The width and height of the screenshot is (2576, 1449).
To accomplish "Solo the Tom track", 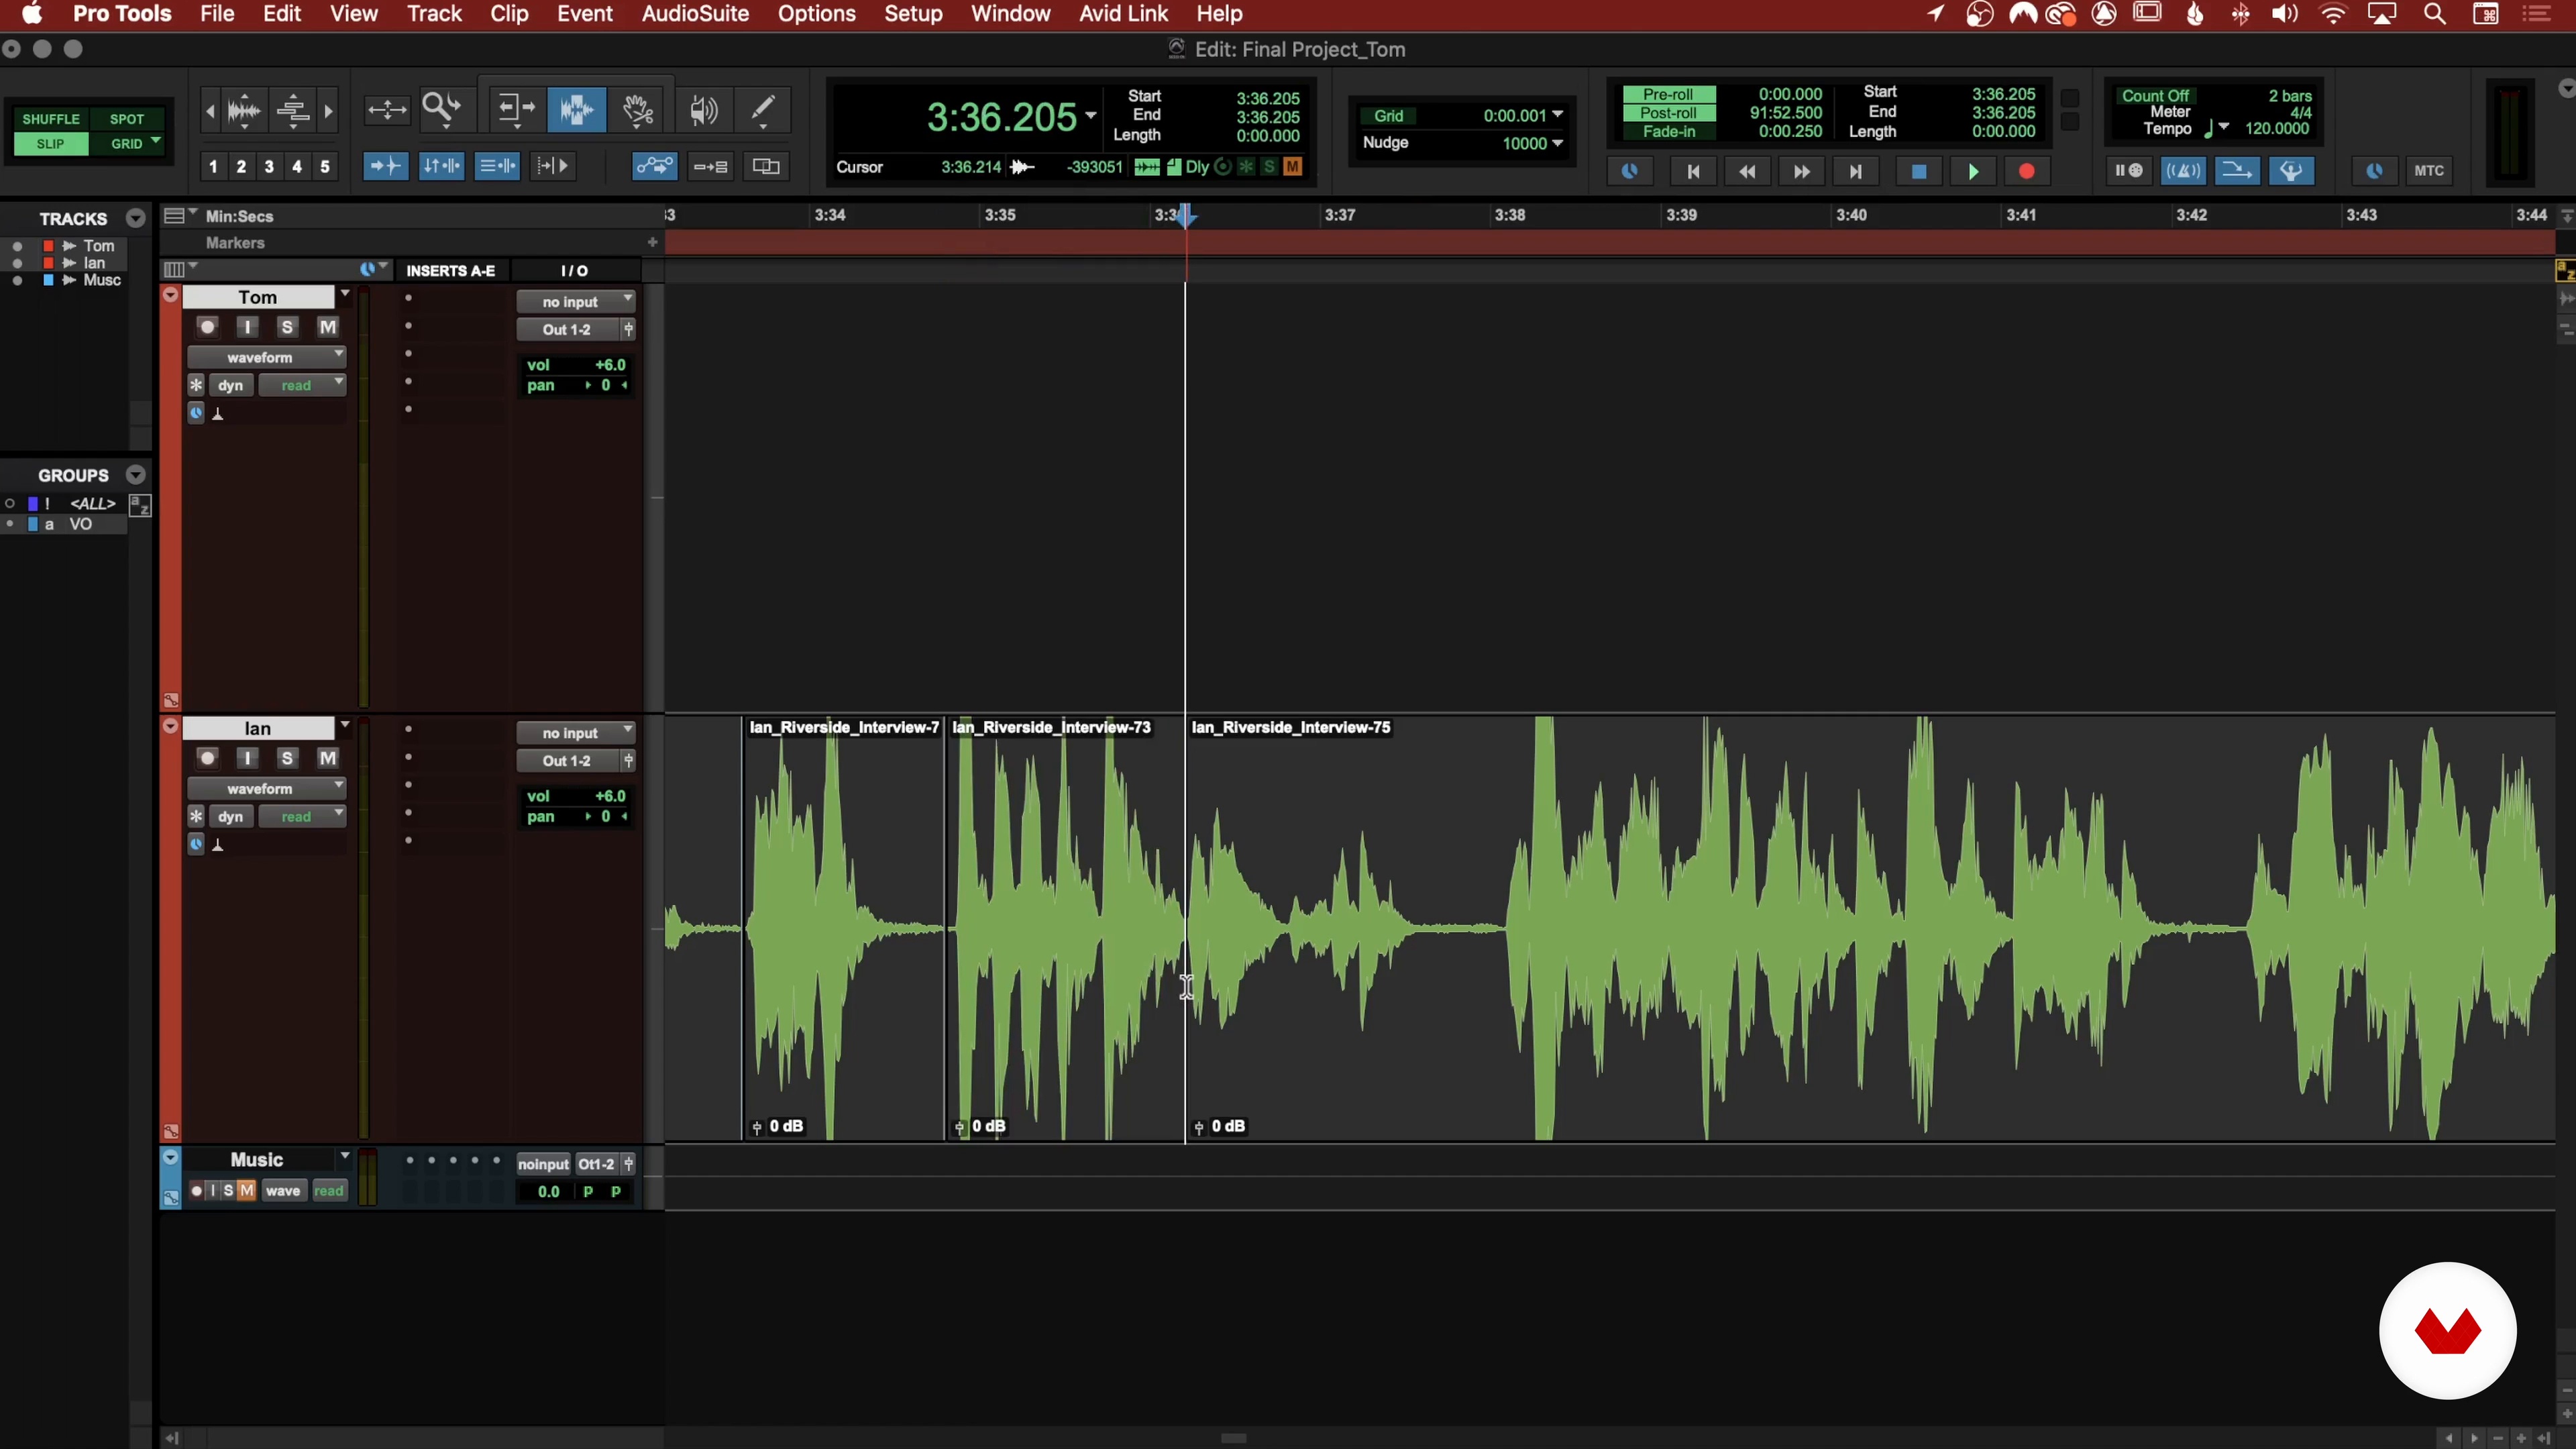I will point(287,327).
